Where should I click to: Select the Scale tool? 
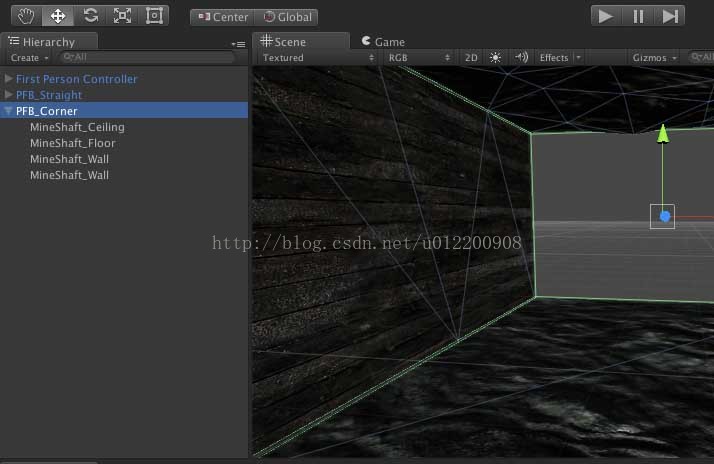122,16
